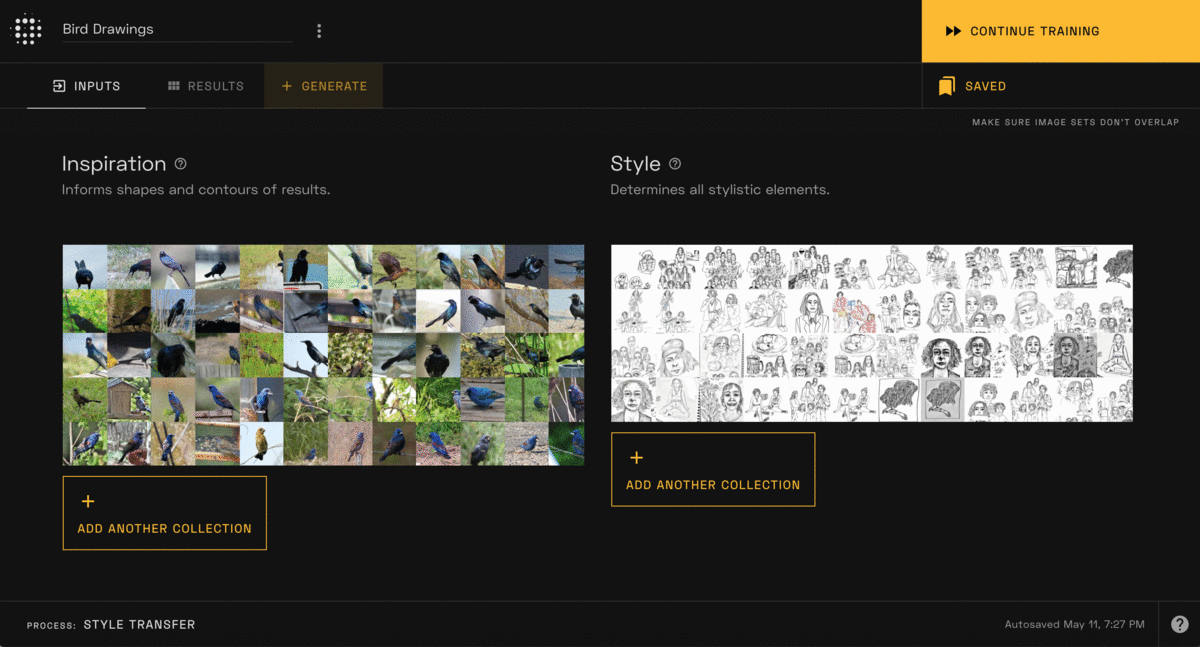Open the project options three-dot menu
The height and width of the screenshot is (647, 1200).
pyautogui.click(x=319, y=30)
